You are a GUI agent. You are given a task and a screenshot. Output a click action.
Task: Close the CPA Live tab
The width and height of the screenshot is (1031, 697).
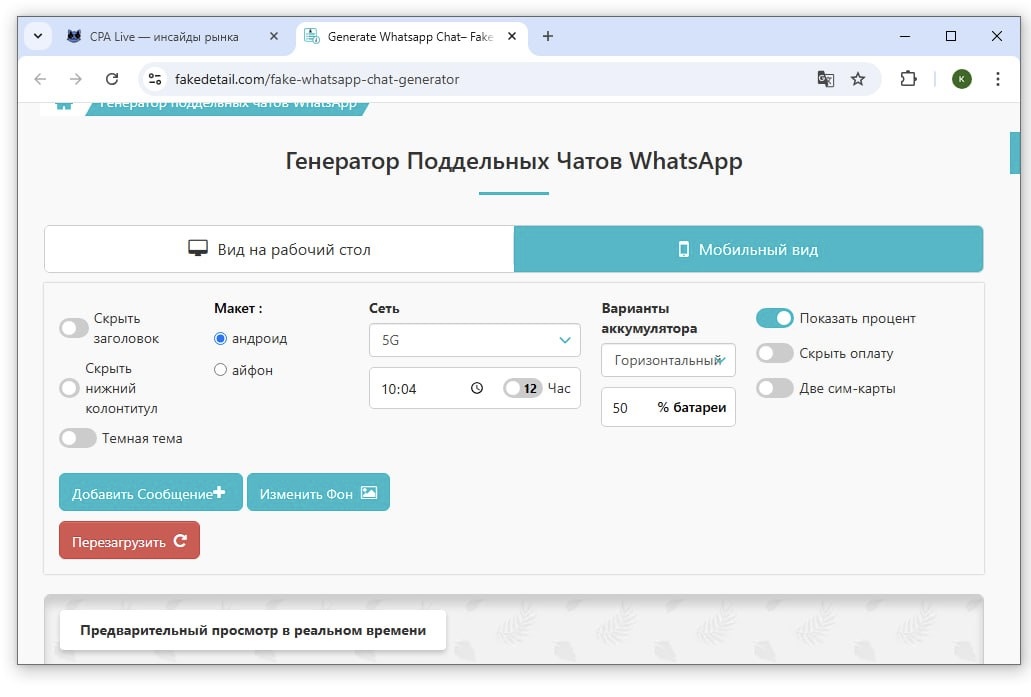point(274,36)
